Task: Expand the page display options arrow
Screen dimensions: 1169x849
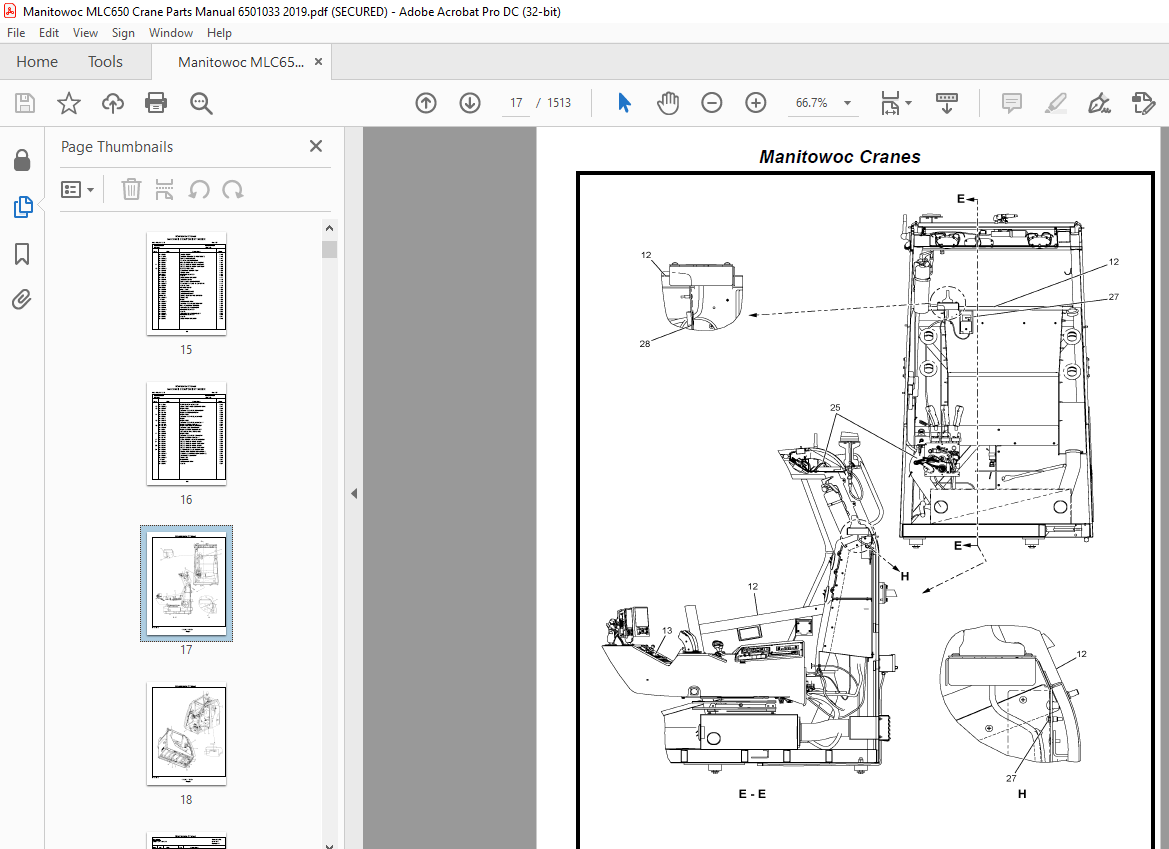Action: (908, 103)
